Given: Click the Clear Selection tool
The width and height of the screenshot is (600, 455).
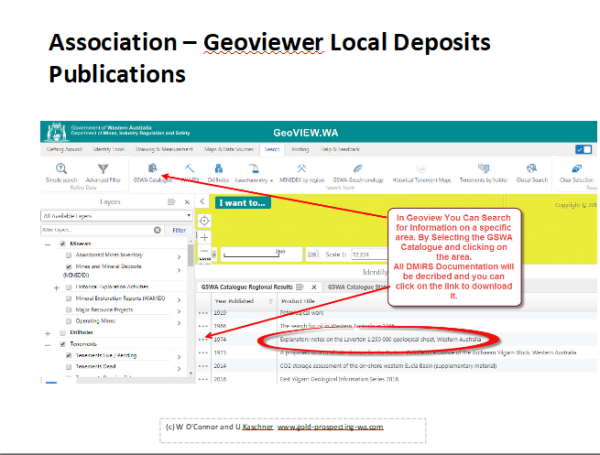Looking at the screenshot, I should (x=576, y=173).
